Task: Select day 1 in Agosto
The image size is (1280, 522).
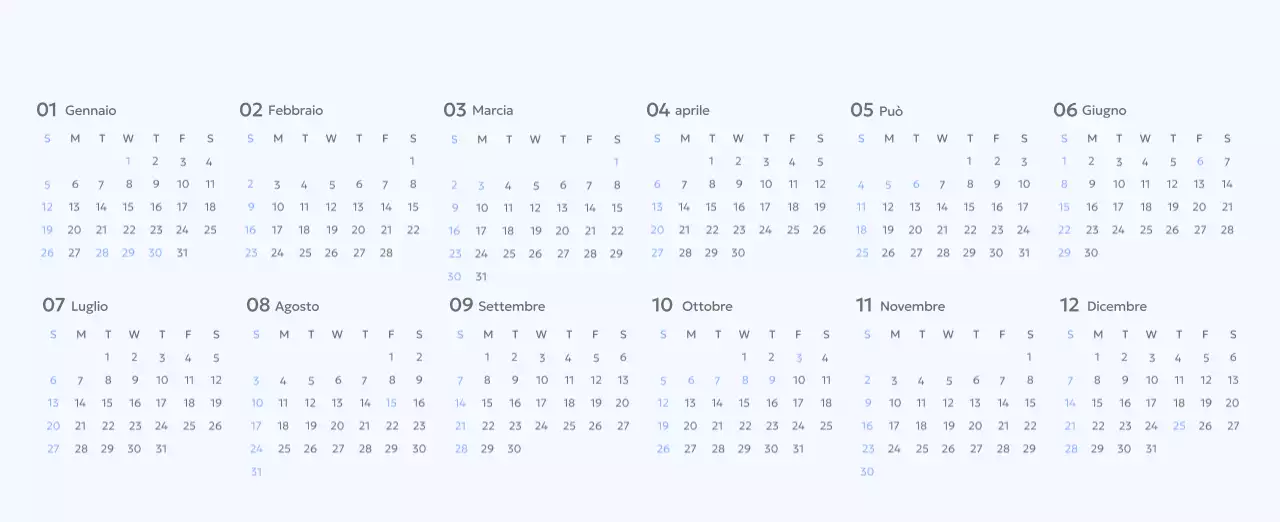Action: point(391,357)
